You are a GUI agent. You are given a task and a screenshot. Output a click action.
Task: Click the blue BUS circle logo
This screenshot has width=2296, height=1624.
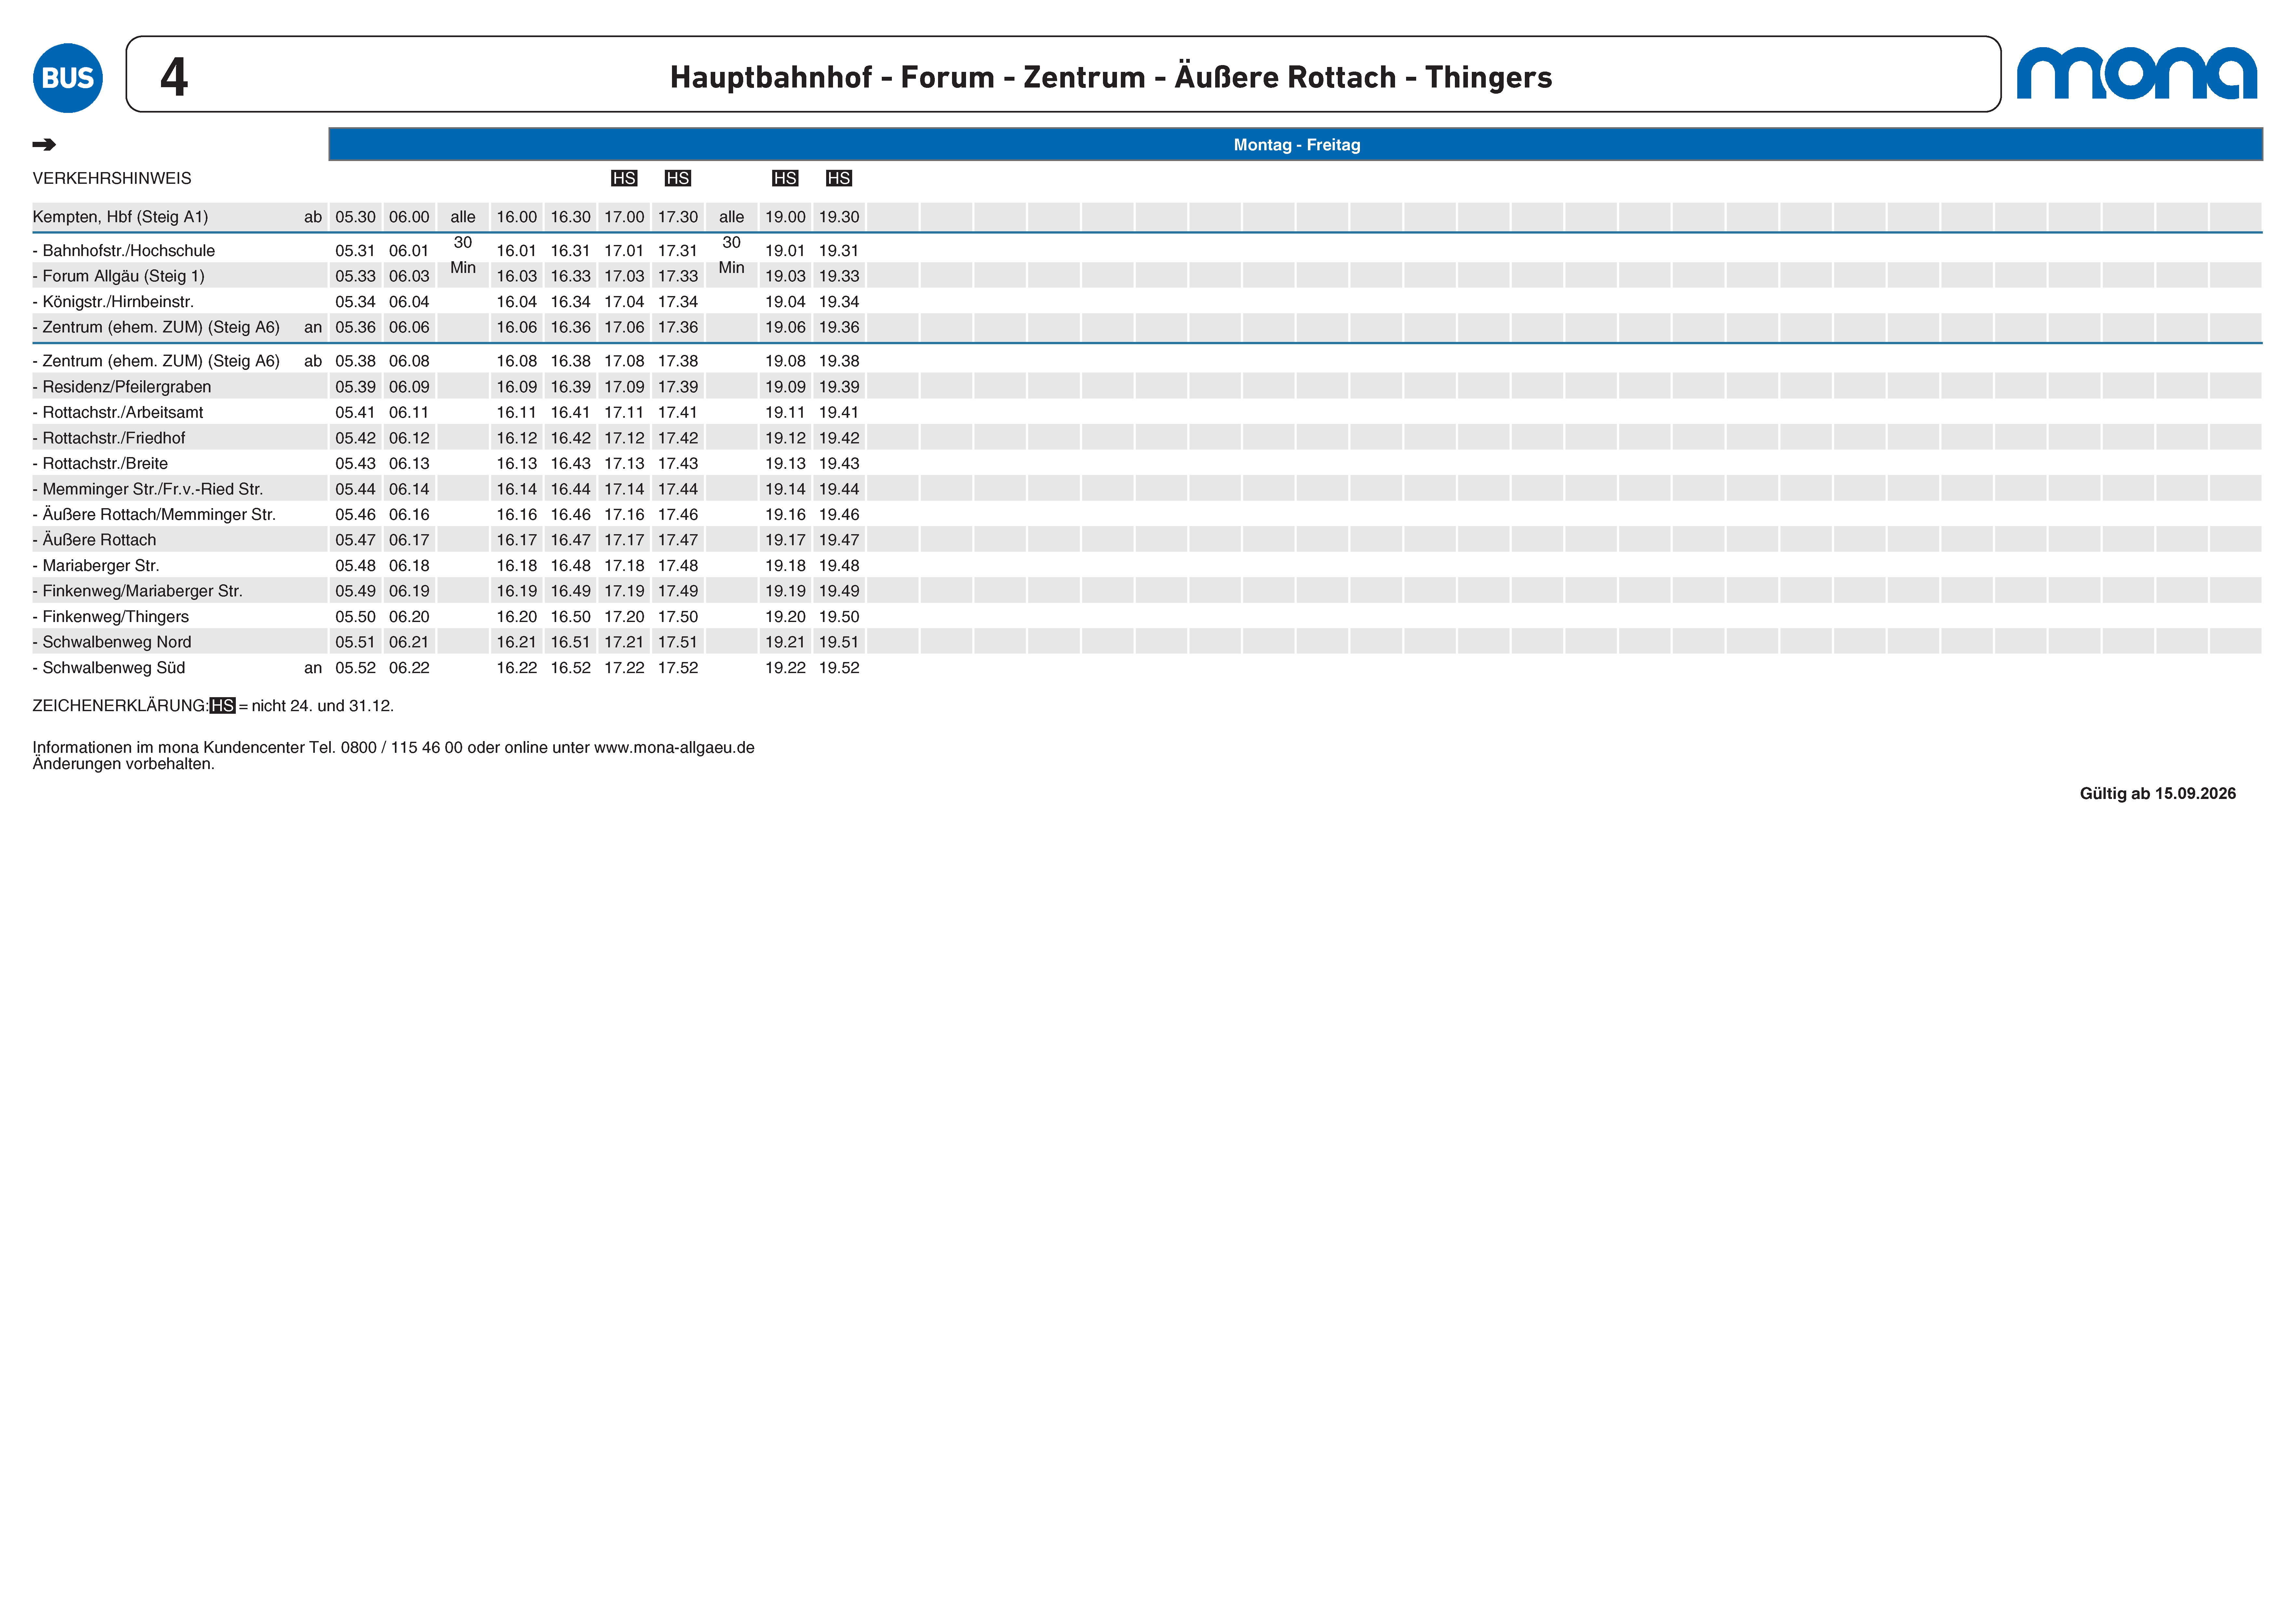click(x=68, y=78)
